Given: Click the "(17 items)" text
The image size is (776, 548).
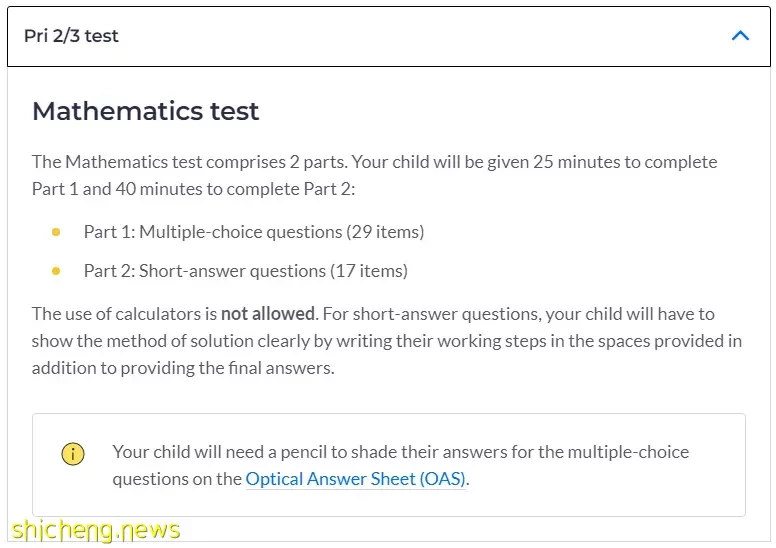Looking at the screenshot, I should (x=369, y=271).
